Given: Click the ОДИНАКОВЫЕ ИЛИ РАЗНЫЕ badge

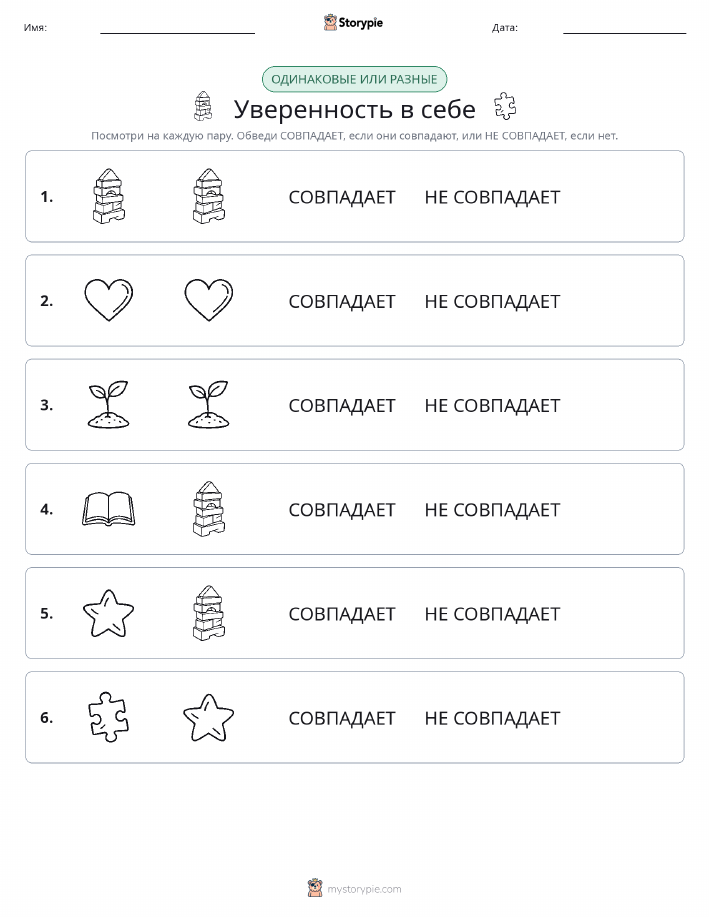Looking at the screenshot, I should click(354, 79).
